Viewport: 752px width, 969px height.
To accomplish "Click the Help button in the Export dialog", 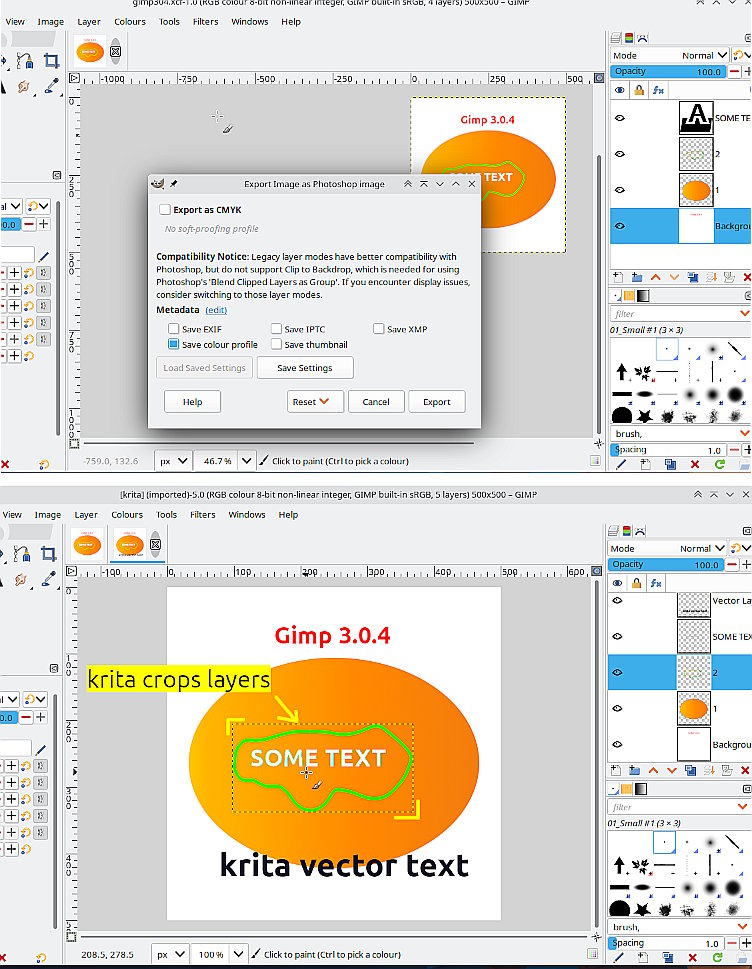I will point(192,402).
